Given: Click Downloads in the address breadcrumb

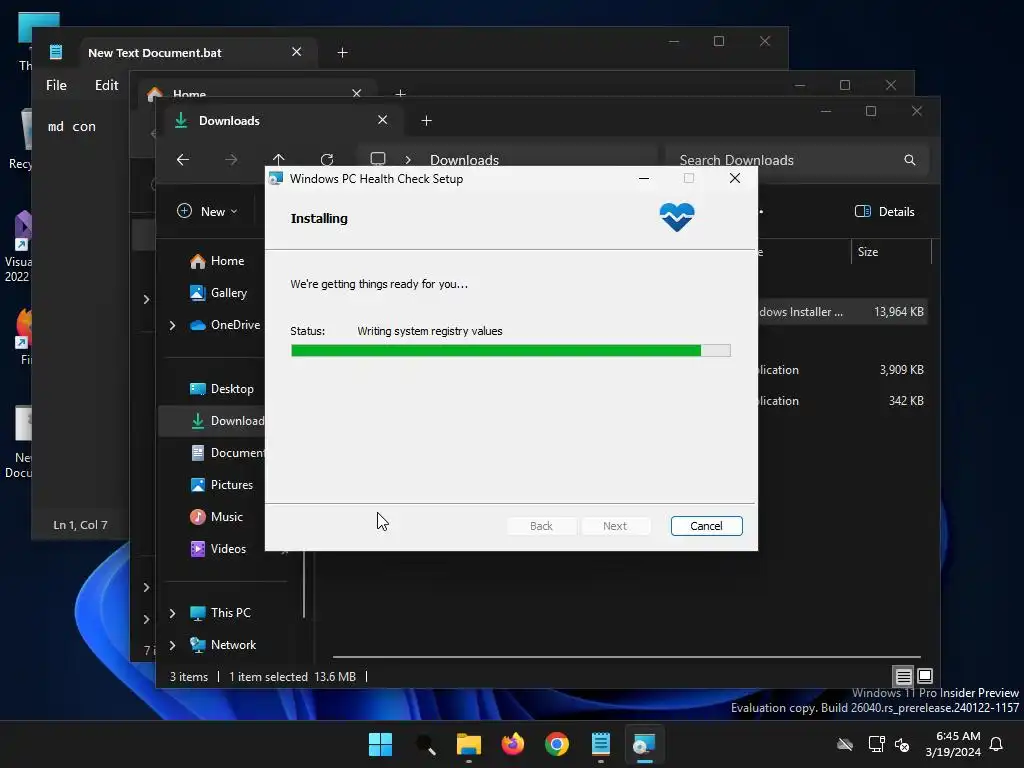Looking at the screenshot, I should [464, 160].
